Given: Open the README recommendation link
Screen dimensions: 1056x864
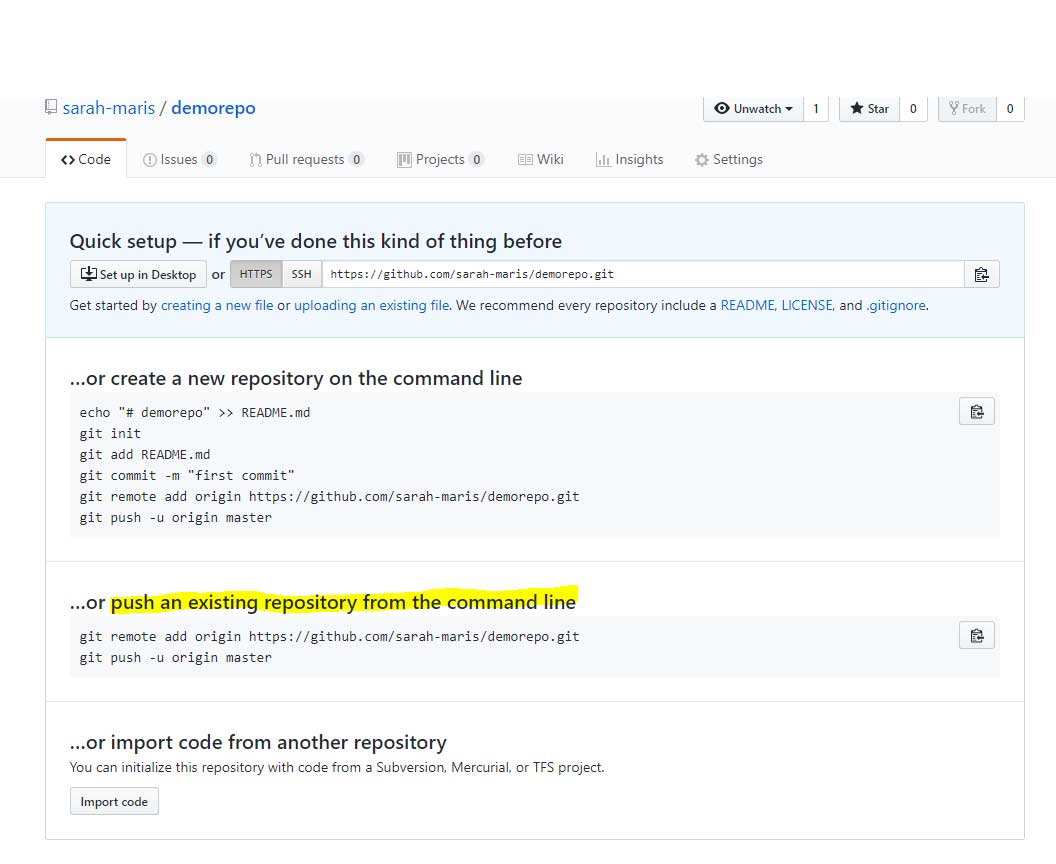Looking at the screenshot, I should [x=748, y=305].
